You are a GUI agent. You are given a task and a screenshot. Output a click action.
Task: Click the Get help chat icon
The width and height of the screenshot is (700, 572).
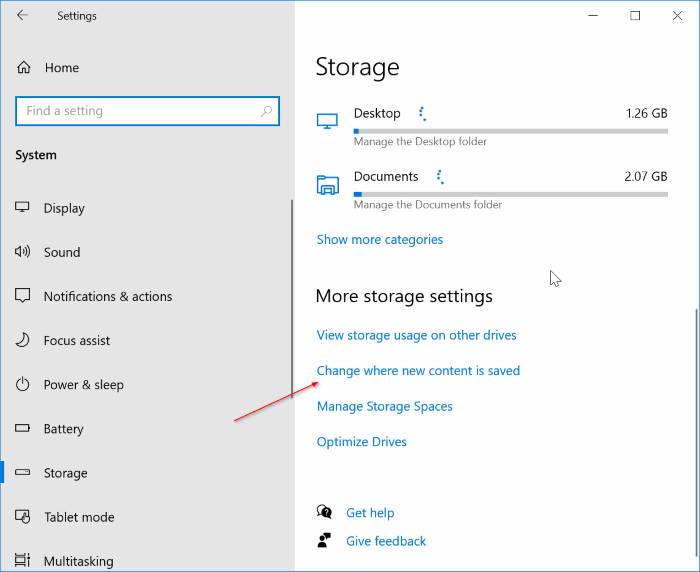pyautogui.click(x=324, y=512)
